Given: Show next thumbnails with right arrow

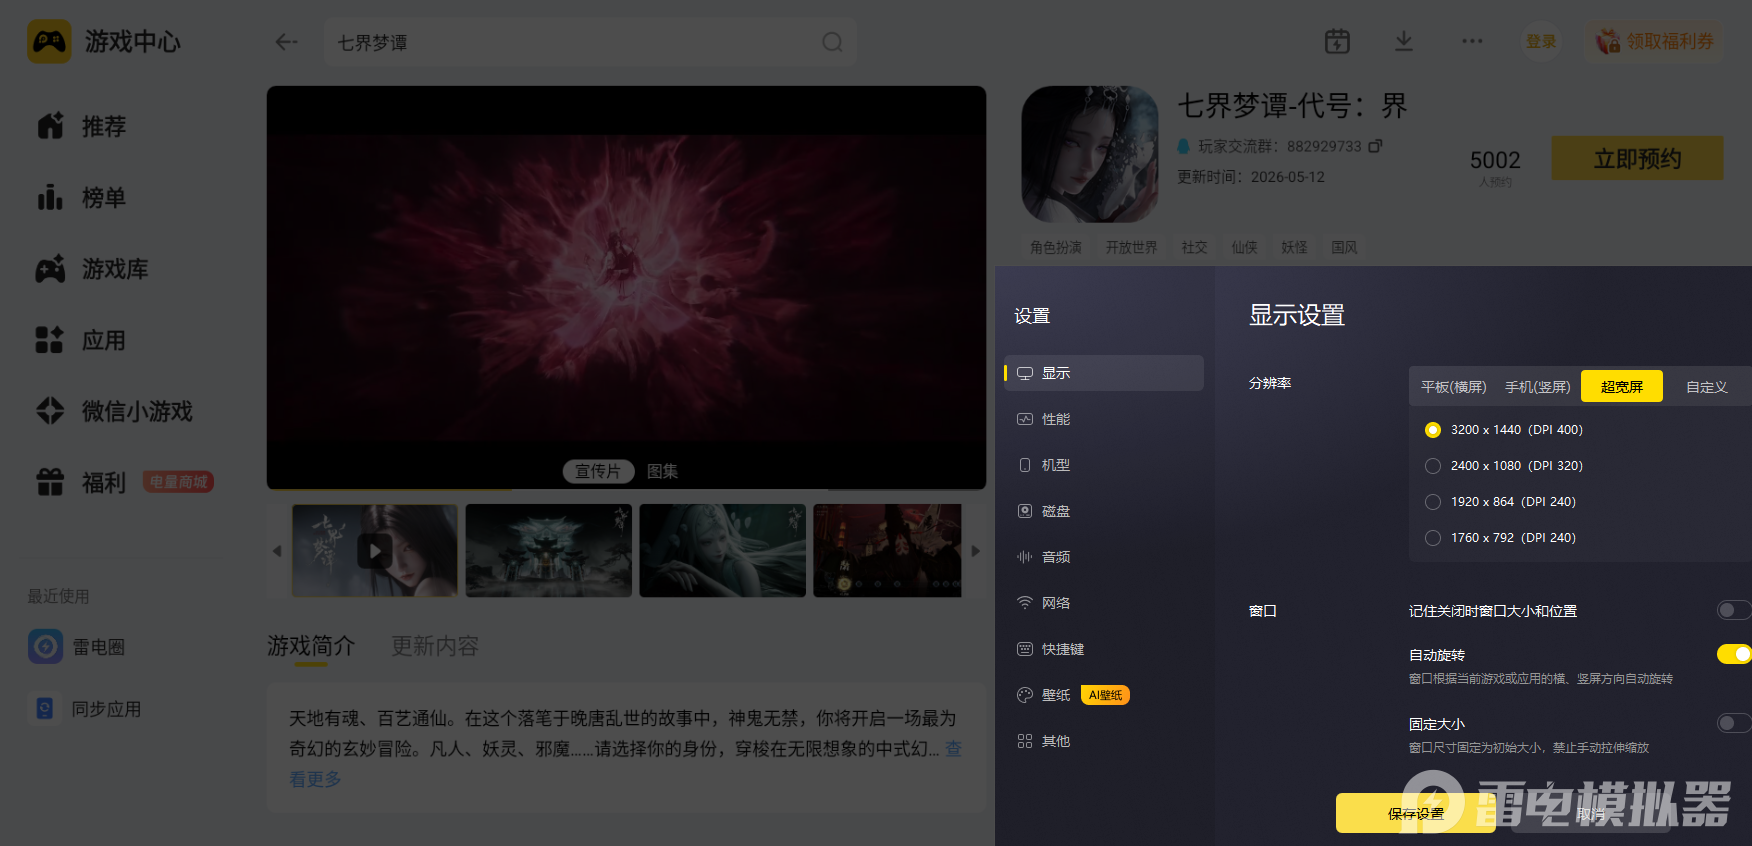Looking at the screenshot, I should click(976, 551).
